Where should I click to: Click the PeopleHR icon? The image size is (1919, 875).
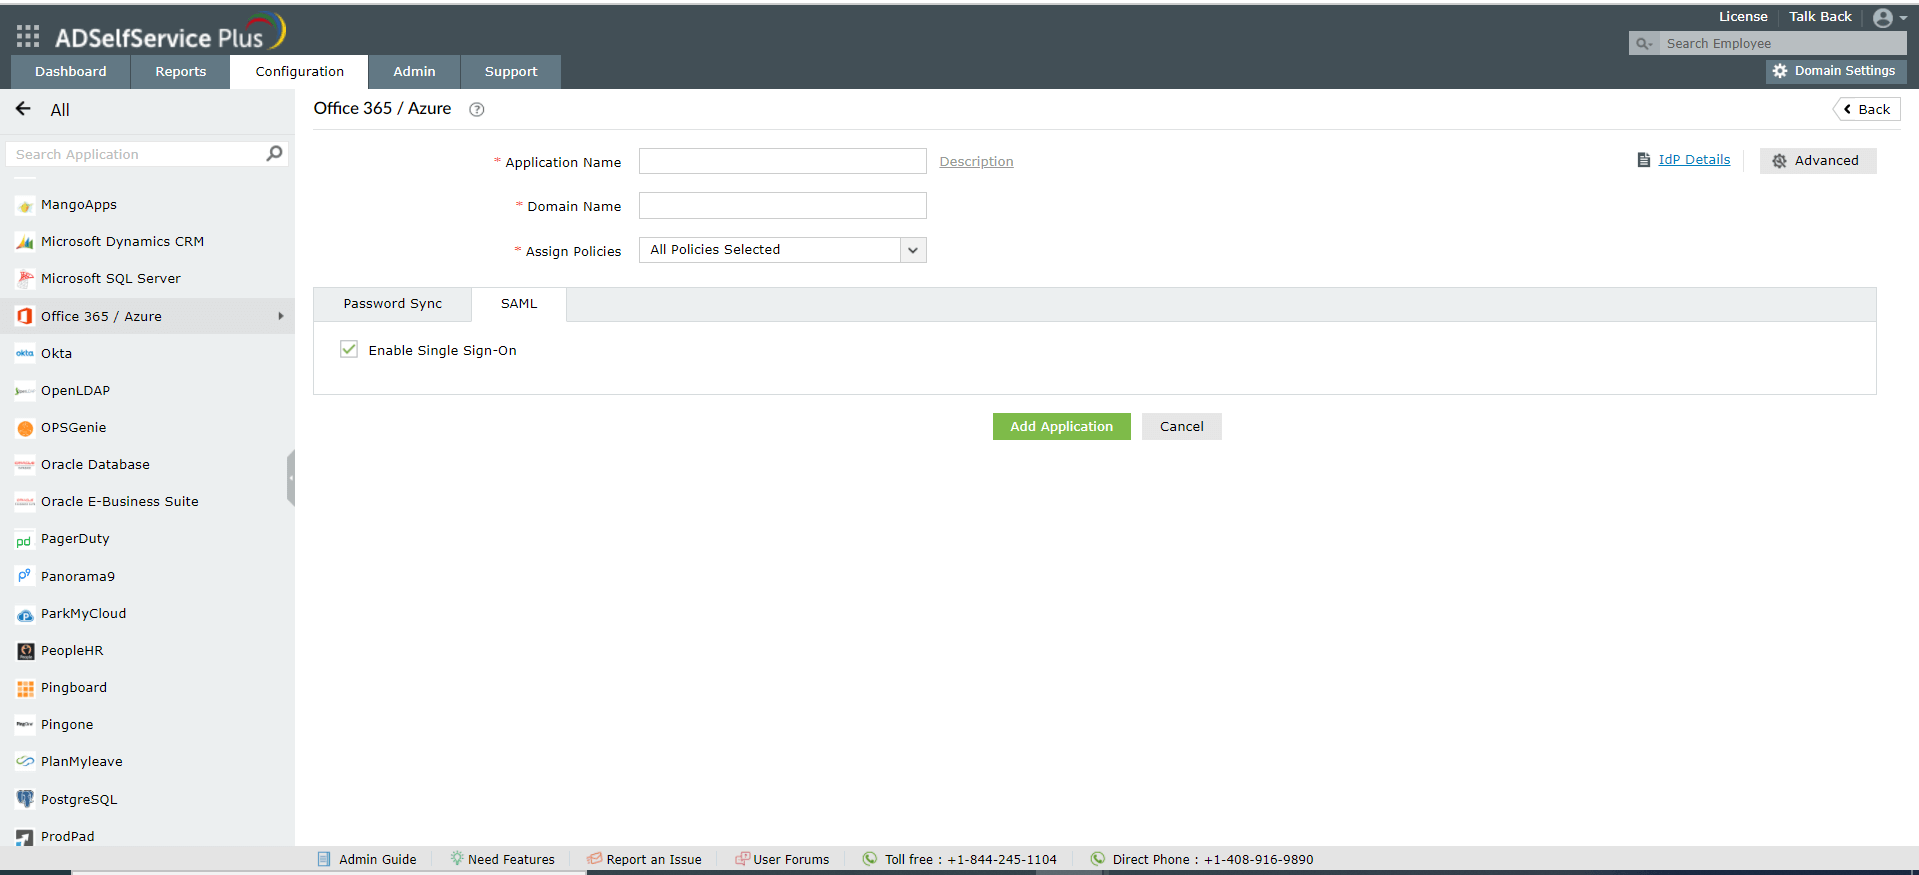point(25,651)
